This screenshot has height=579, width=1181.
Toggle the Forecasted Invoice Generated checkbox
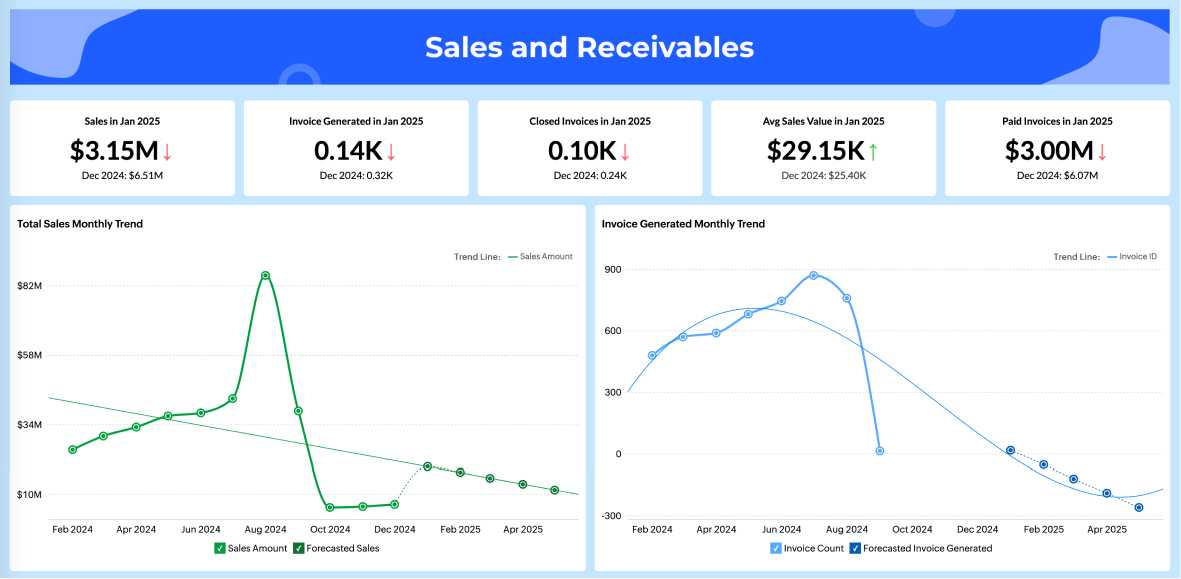[857, 548]
